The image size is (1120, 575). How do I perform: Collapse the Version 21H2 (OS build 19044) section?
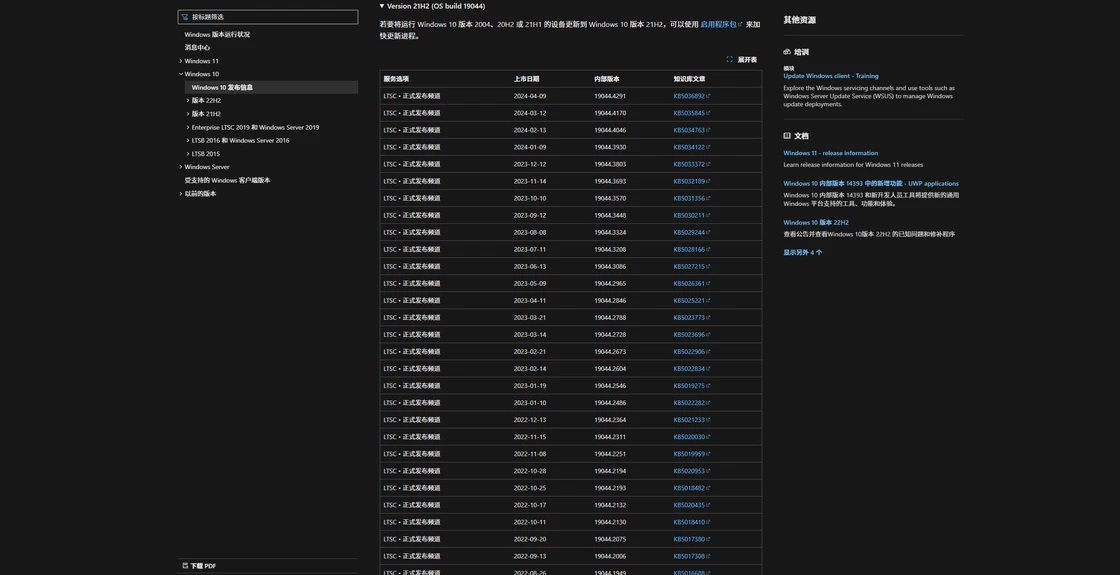[x=432, y=6]
